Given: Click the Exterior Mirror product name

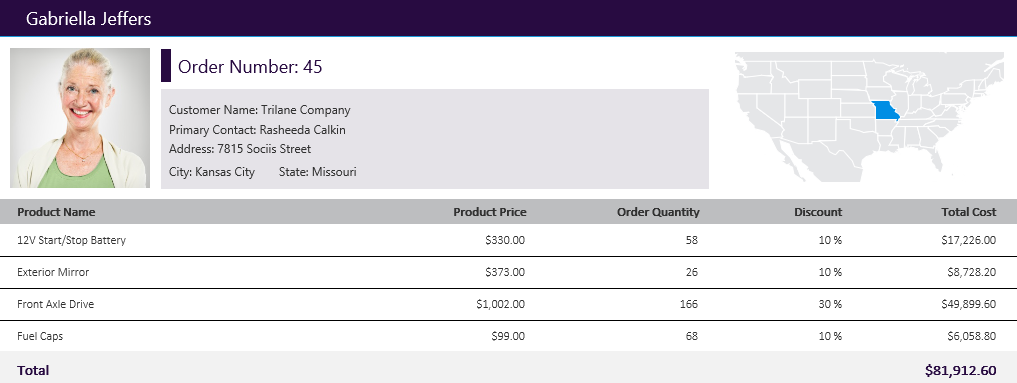Looking at the screenshot, I should pyautogui.click(x=53, y=272).
